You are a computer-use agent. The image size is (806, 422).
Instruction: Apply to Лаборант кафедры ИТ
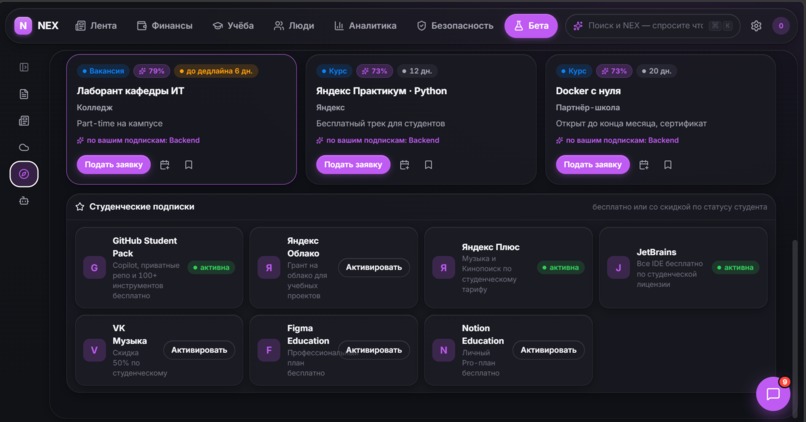[114, 164]
